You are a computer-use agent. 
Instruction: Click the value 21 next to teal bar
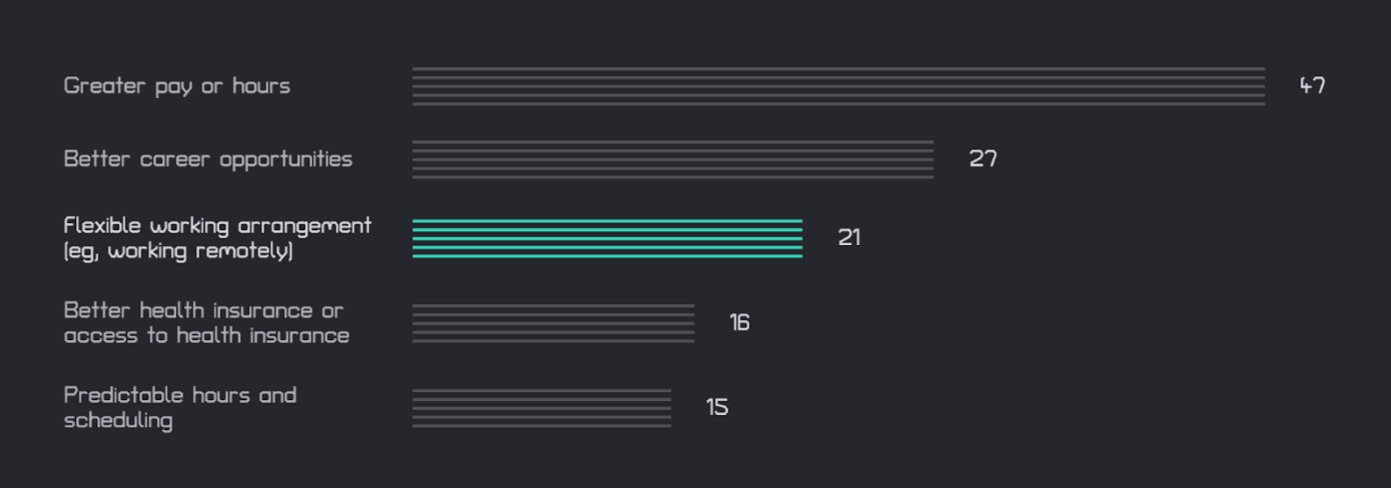pos(849,238)
